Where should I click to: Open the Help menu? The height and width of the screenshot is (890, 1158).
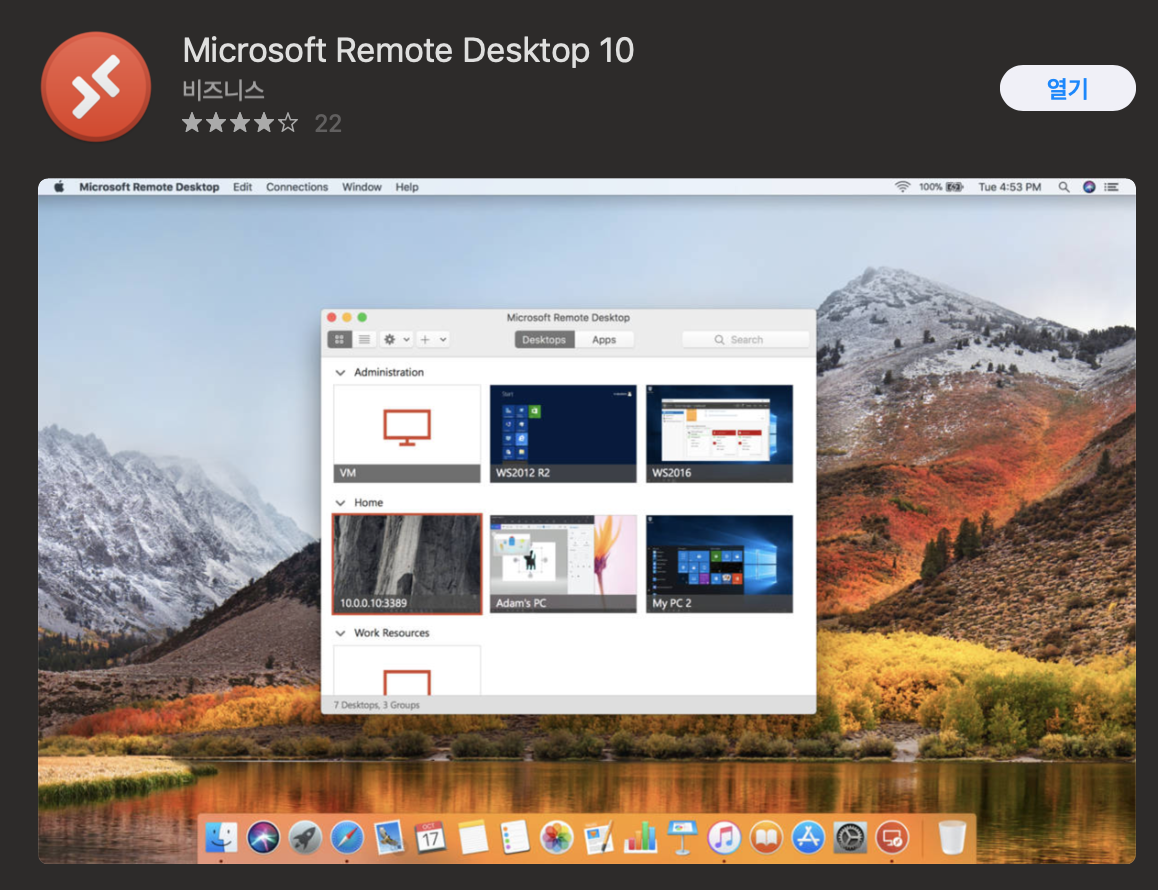(x=407, y=187)
